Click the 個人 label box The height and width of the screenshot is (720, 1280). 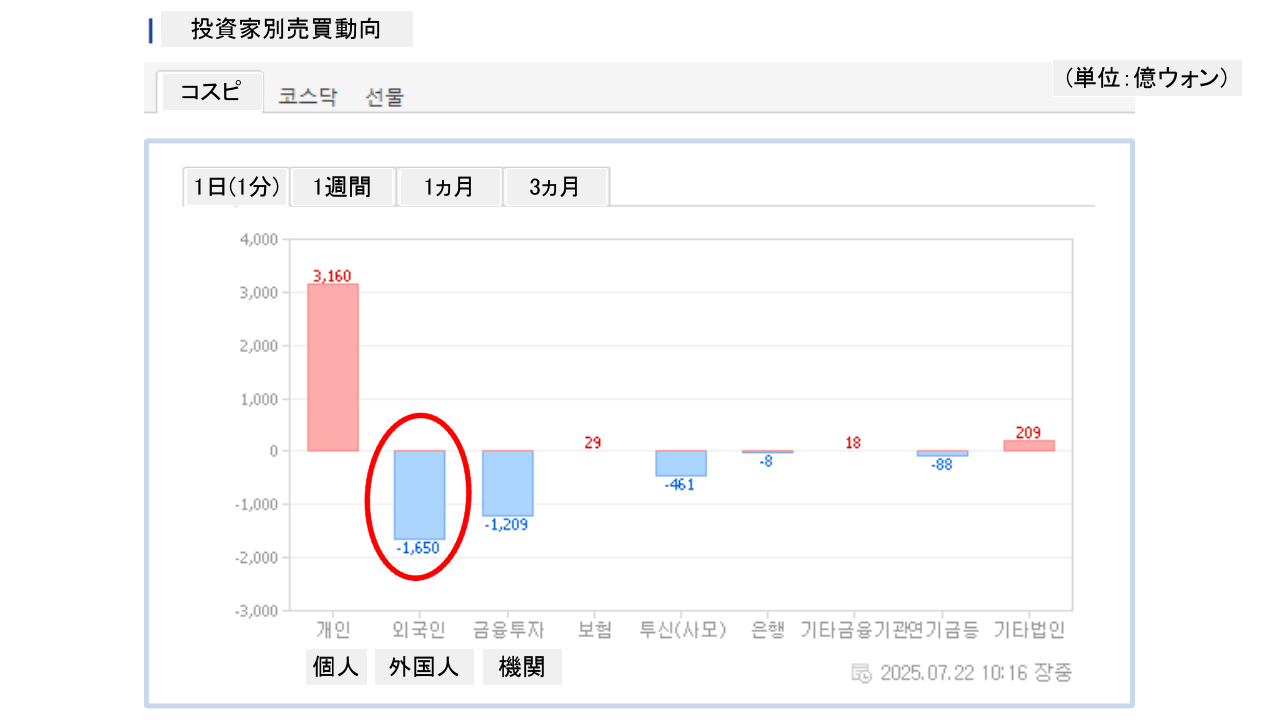[x=336, y=667]
